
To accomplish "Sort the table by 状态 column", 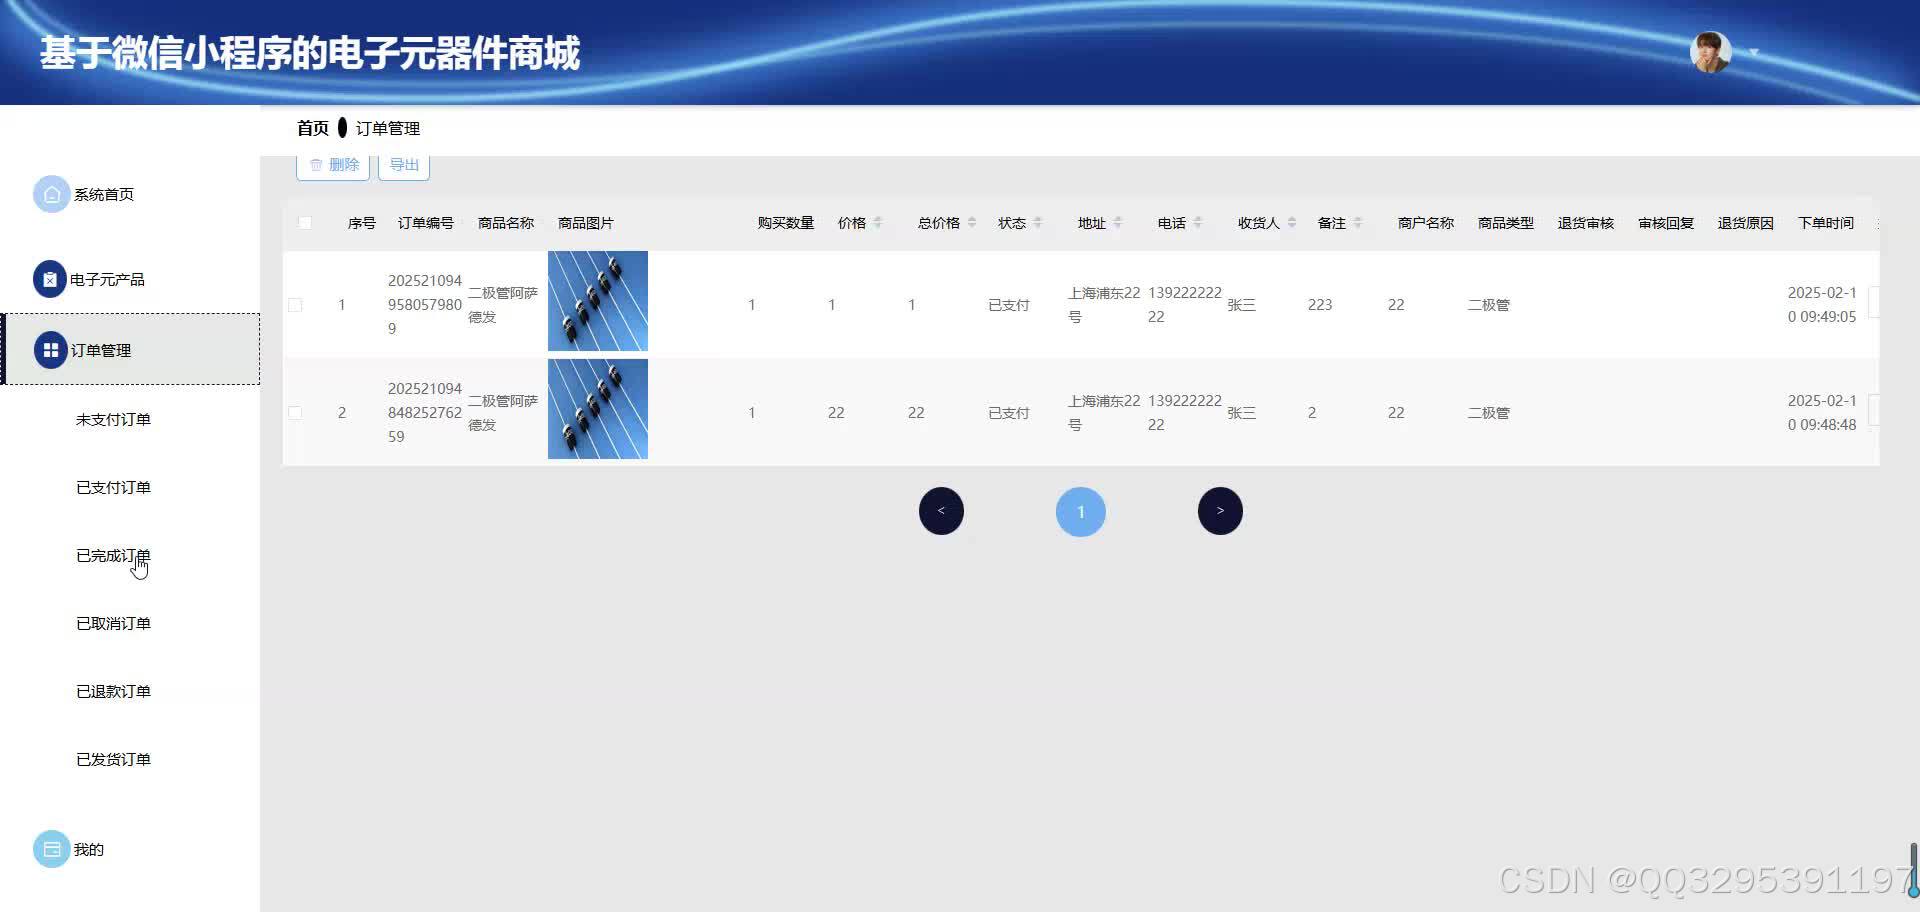I will [x=1041, y=223].
